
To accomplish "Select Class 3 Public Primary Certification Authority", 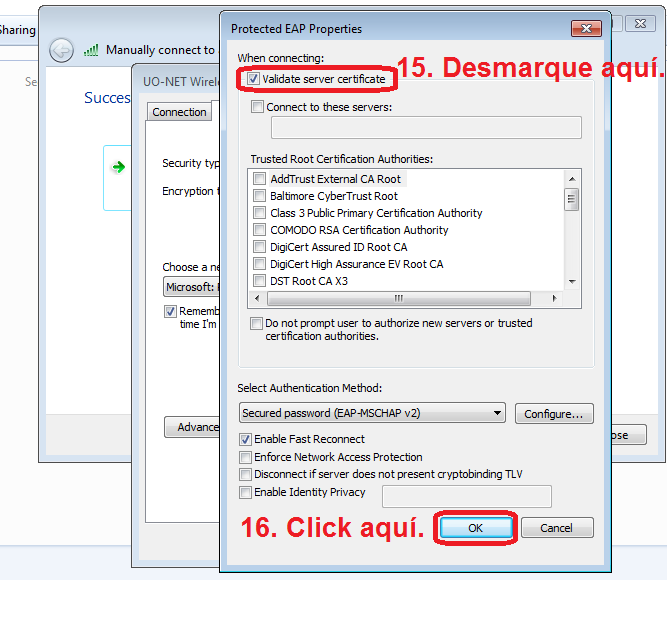I will (x=260, y=213).
